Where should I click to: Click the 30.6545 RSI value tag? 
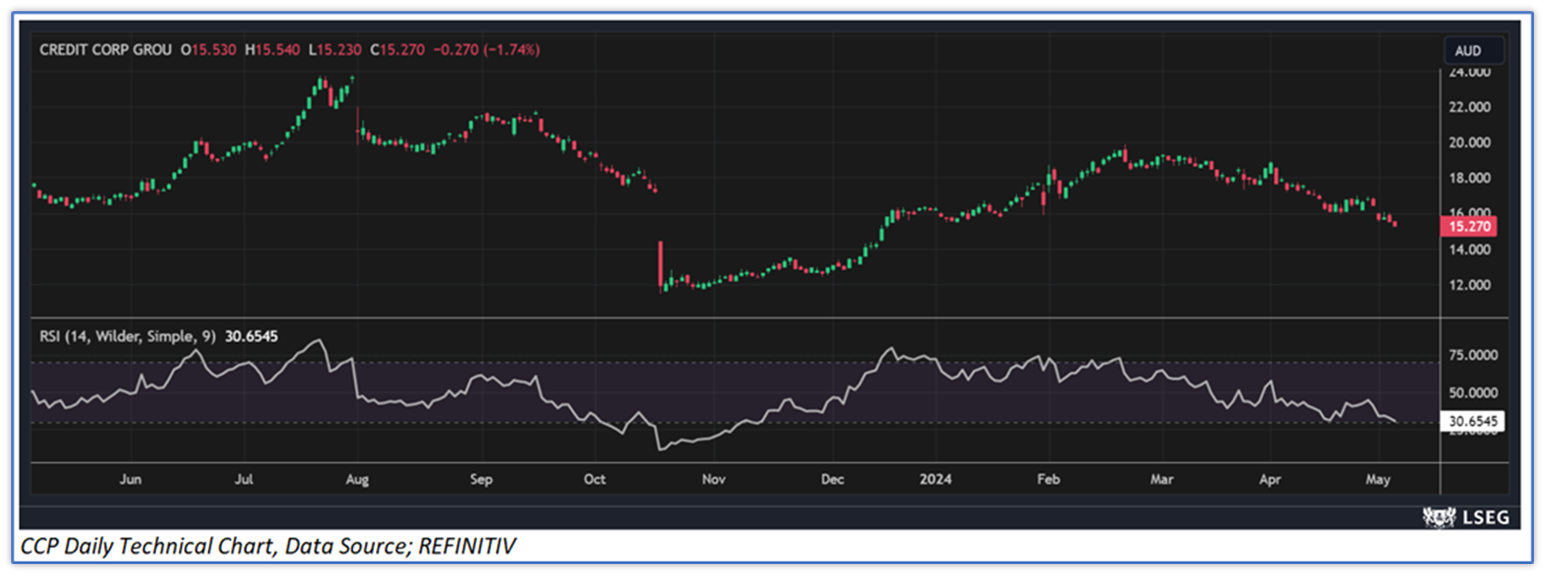(1472, 423)
